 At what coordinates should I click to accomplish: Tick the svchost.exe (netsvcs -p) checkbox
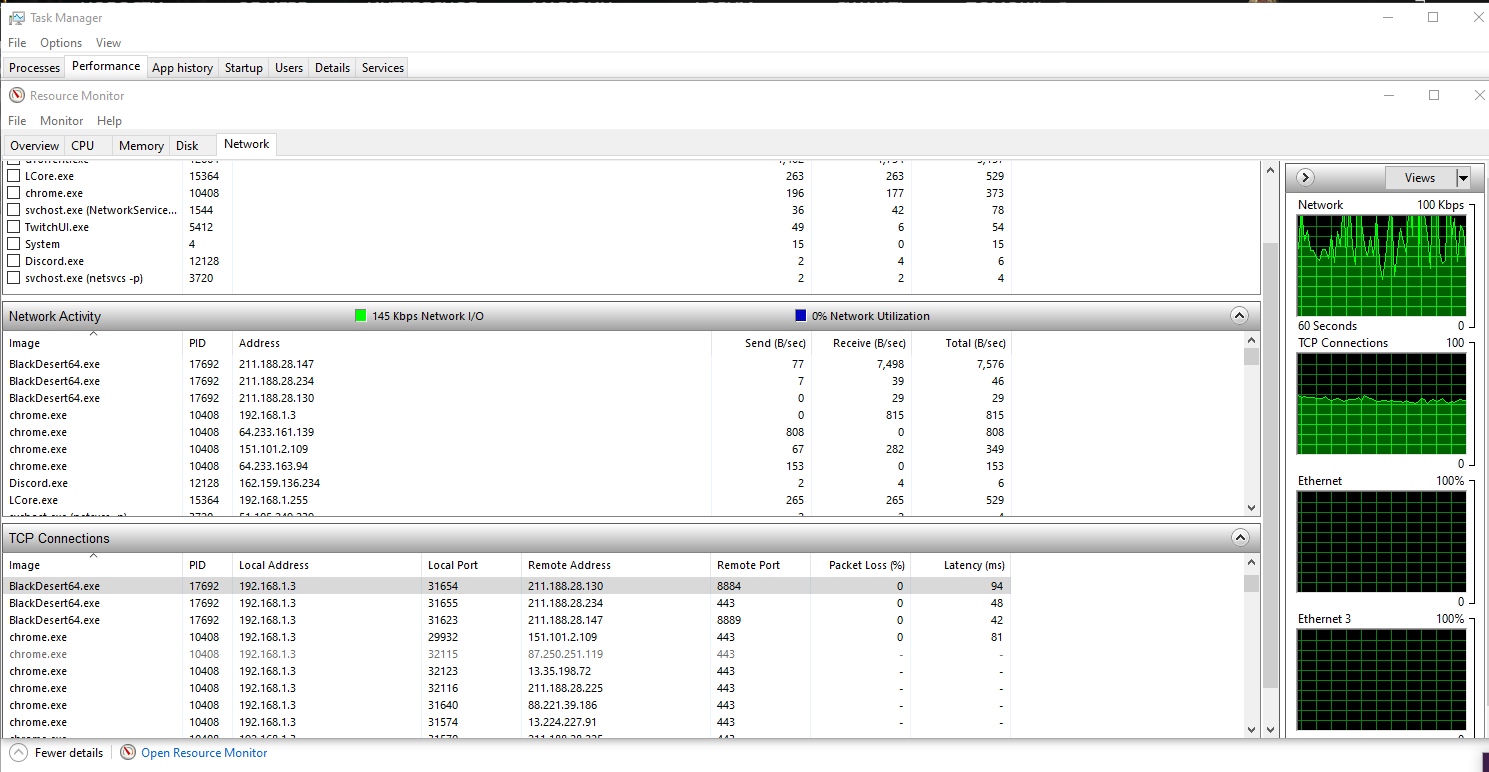pos(14,278)
